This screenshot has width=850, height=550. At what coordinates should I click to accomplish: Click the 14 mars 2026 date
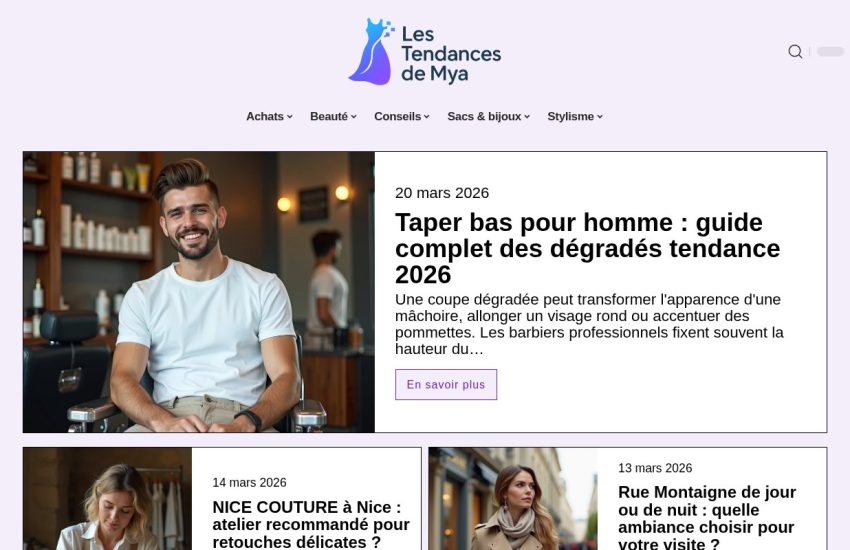click(x=249, y=482)
